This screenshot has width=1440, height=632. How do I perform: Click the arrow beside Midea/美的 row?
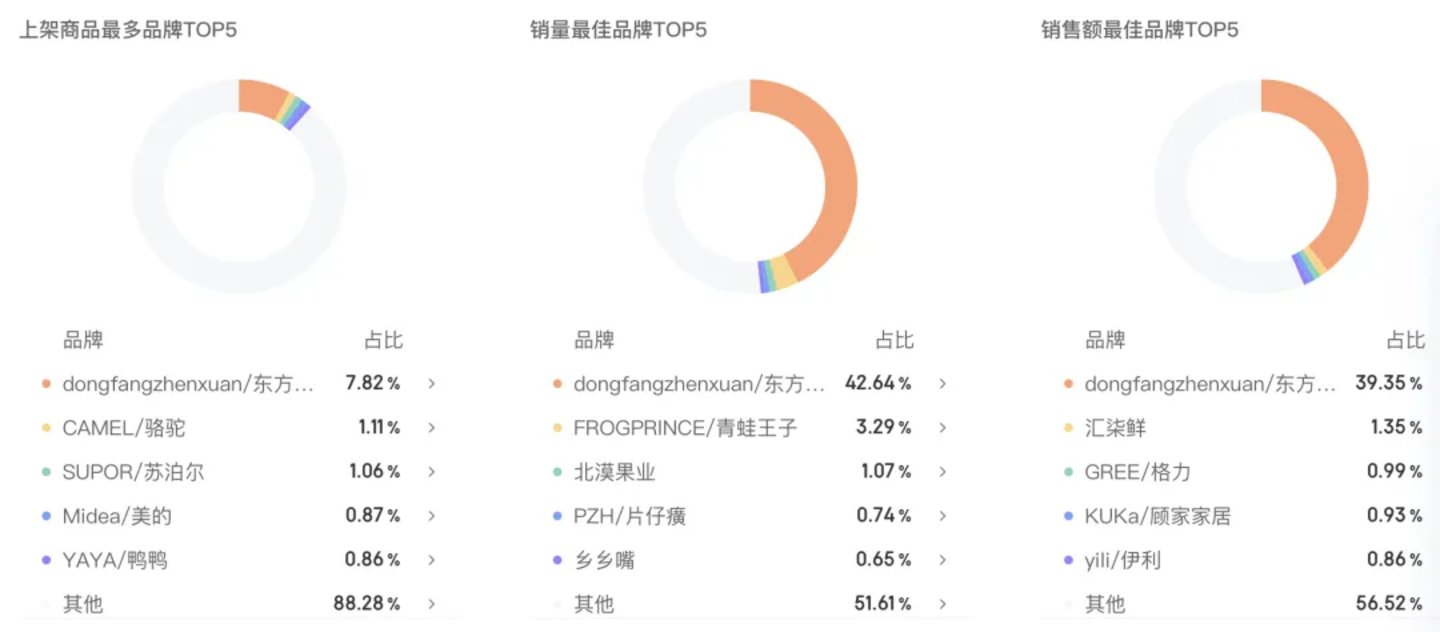(431, 515)
